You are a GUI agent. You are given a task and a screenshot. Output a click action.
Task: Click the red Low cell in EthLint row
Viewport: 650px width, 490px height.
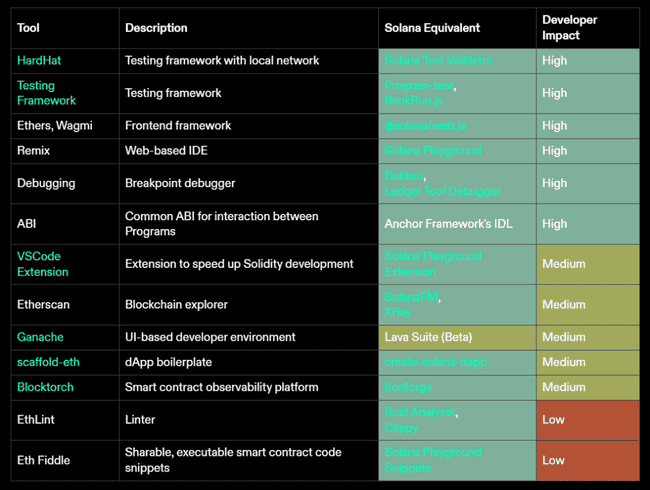587,420
